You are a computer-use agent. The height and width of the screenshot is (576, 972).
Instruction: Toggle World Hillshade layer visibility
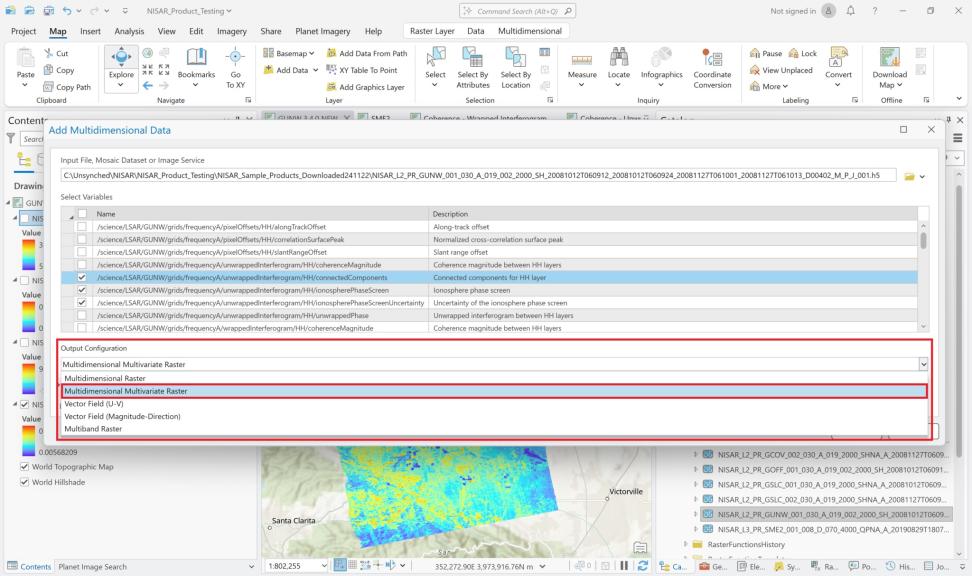(x=25, y=482)
